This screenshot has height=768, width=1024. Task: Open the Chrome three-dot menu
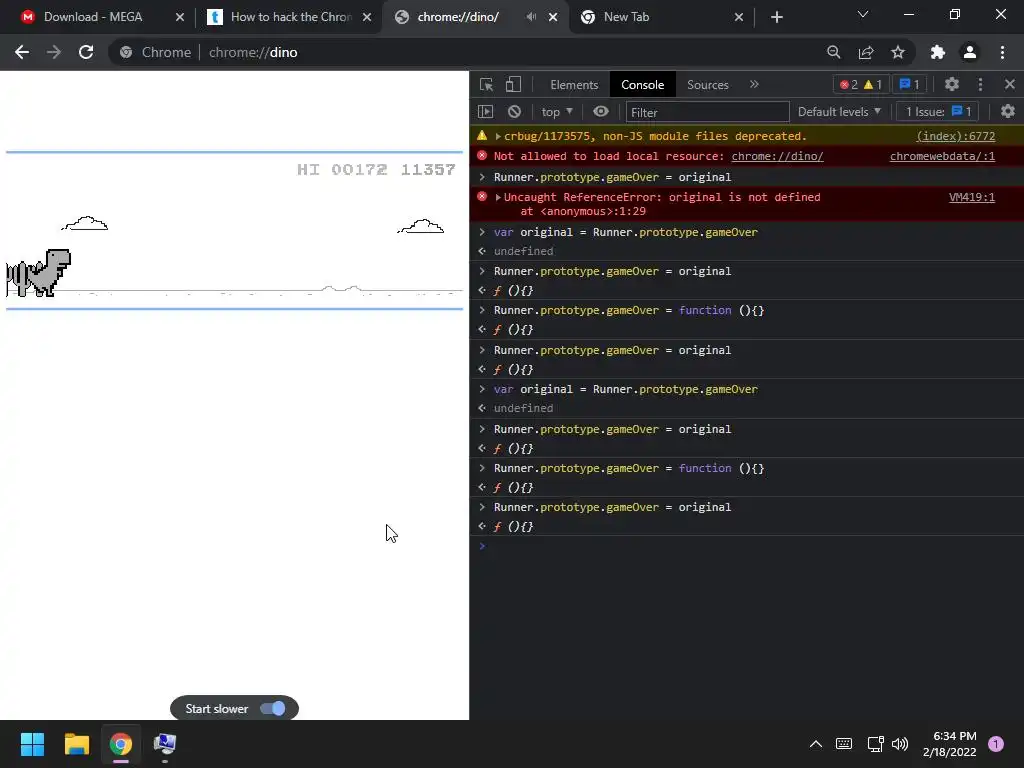coord(1002,52)
